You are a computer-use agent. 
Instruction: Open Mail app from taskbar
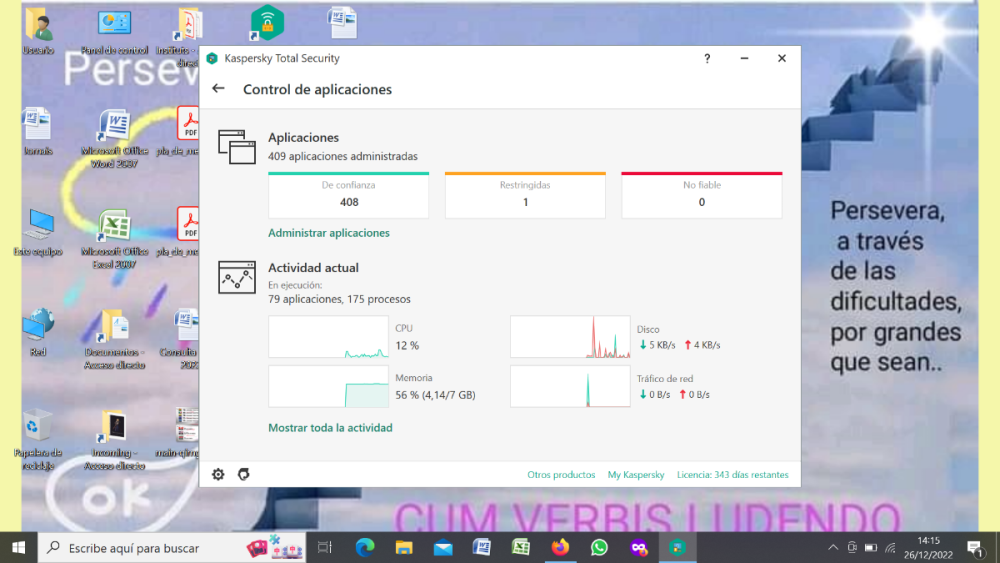443,548
